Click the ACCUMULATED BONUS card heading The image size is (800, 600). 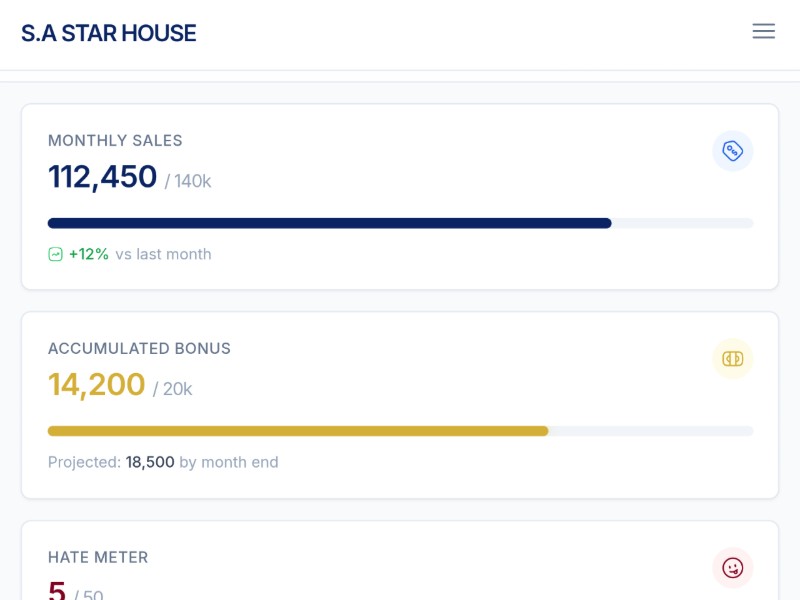coord(139,348)
